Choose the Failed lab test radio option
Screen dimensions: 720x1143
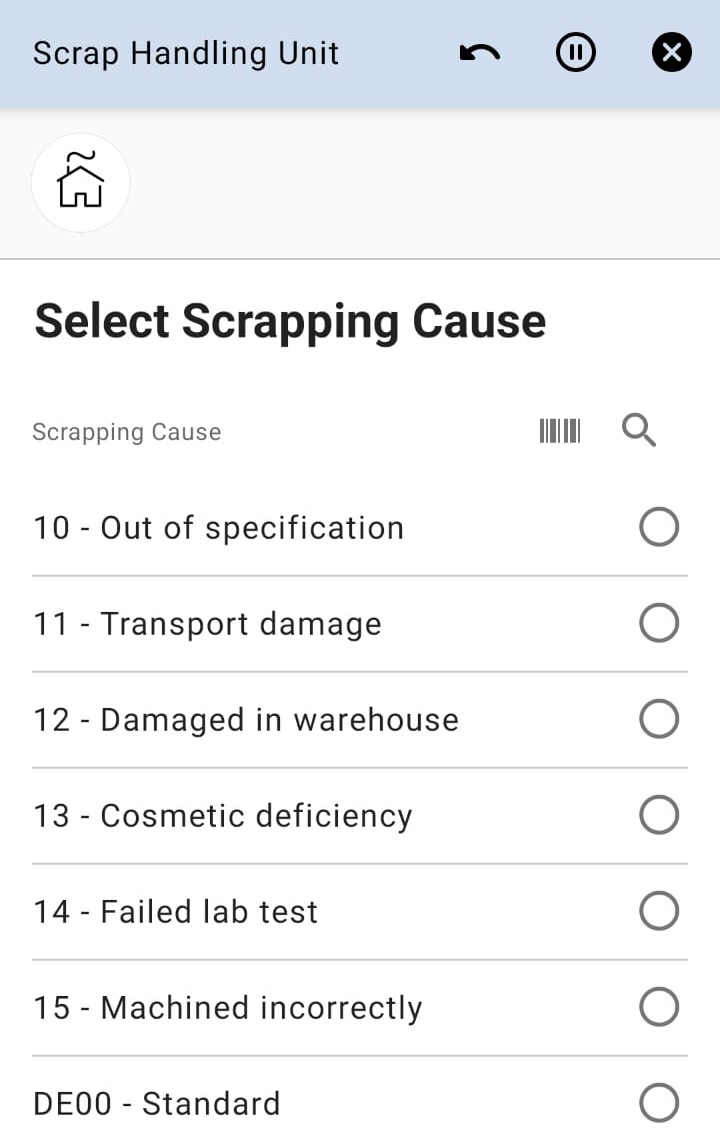(659, 911)
